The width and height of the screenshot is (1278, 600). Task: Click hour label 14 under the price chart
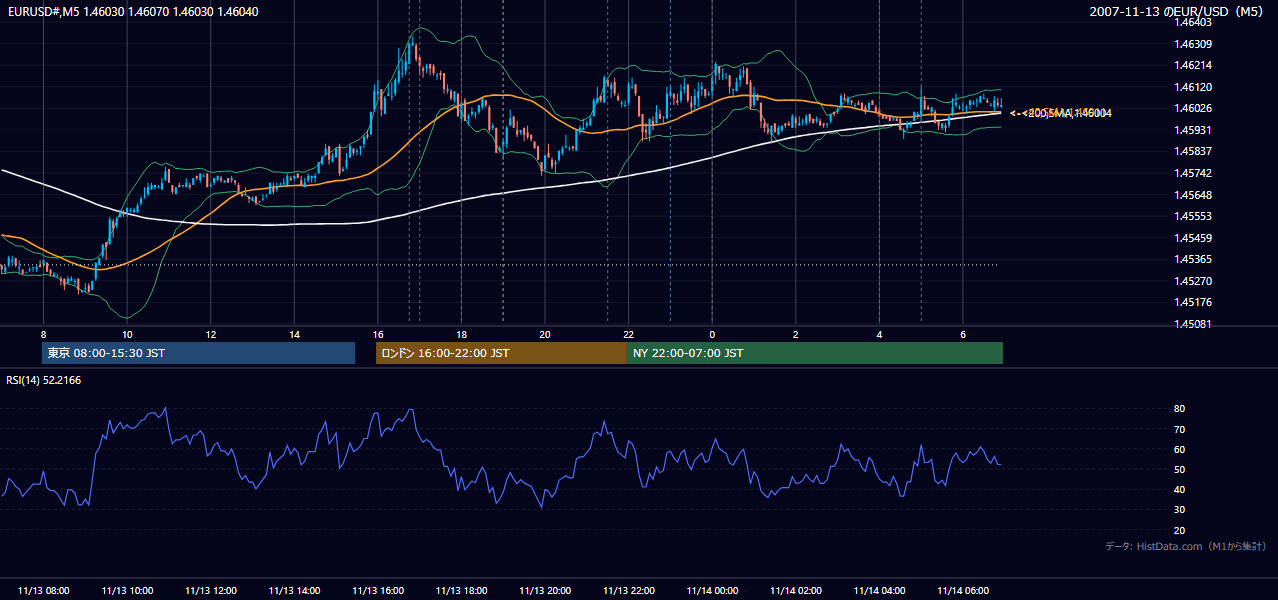point(294,334)
